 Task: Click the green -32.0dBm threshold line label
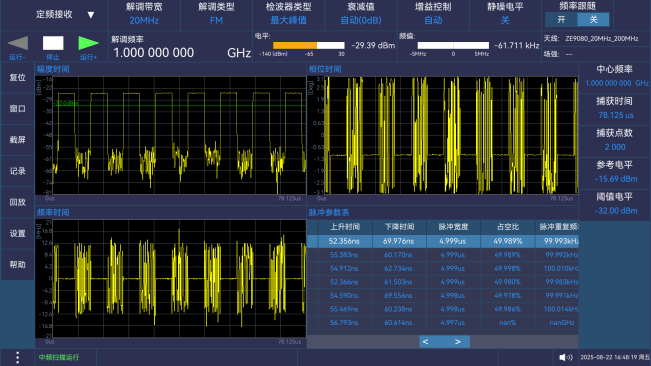(x=66, y=103)
